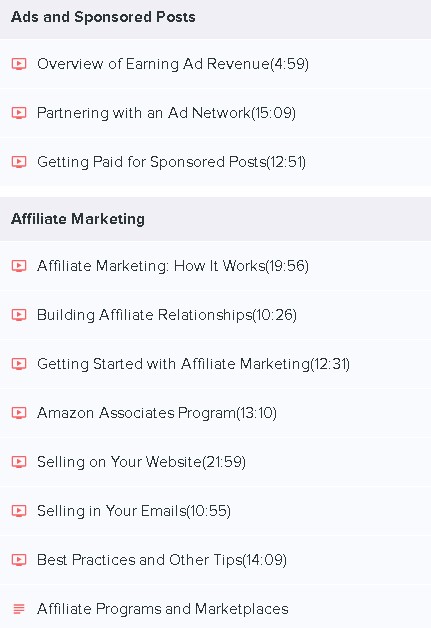The image size is (431, 628).
Task: Open Getting Paid for Sponsored Posts lesson
Action: (216, 162)
